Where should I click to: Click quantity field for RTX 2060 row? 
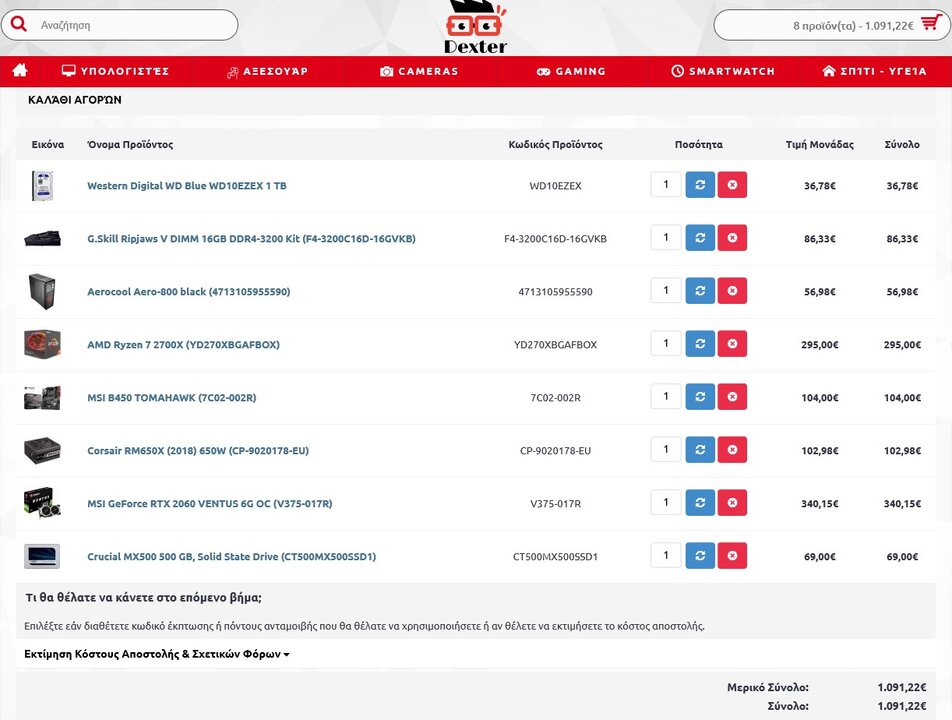666,503
